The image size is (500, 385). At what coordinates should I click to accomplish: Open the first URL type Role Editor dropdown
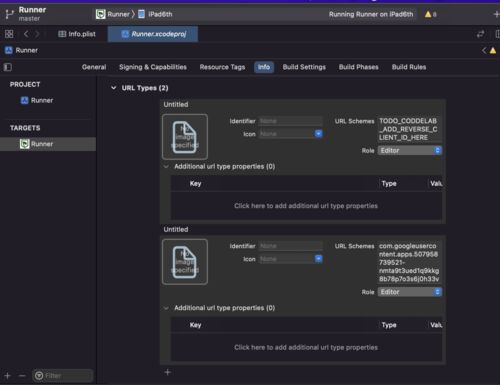click(410, 151)
